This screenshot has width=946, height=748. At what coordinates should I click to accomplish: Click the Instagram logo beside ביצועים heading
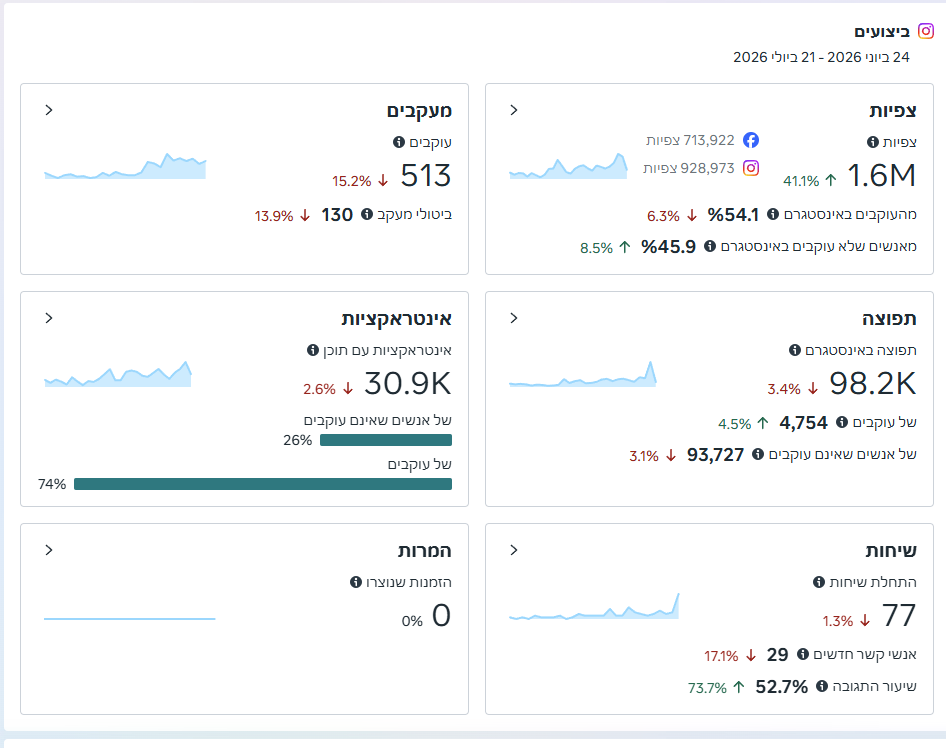(x=925, y=31)
